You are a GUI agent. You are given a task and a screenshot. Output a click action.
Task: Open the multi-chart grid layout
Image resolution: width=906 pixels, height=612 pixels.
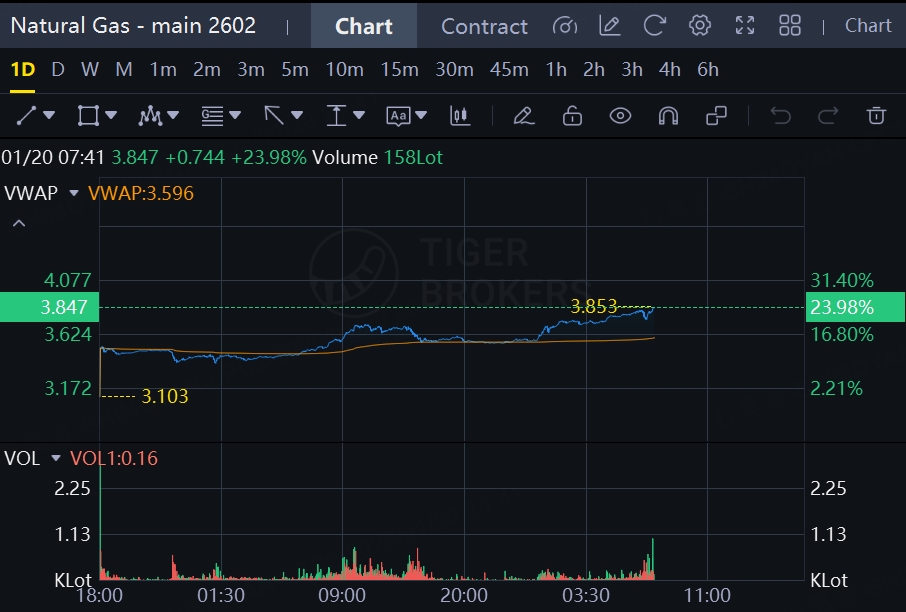click(x=790, y=26)
